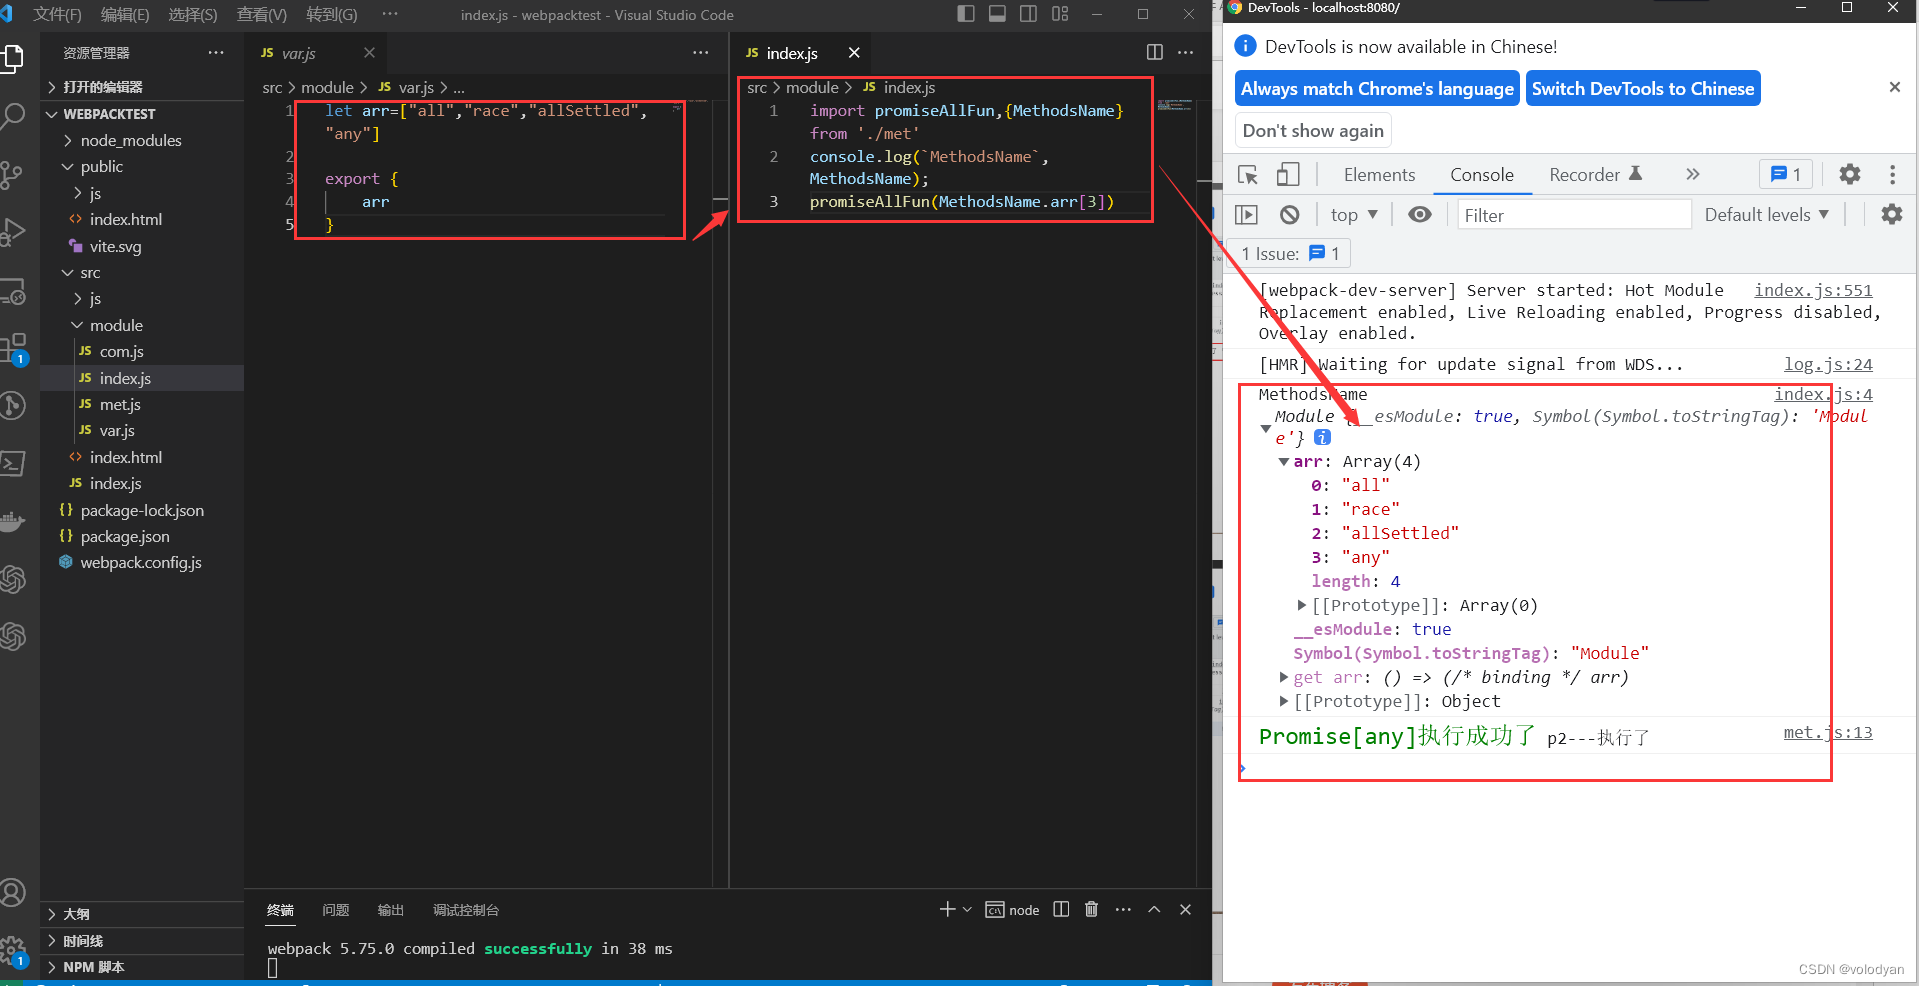The width and height of the screenshot is (1919, 986).
Task: Close the var.js editor tab
Action: (x=369, y=52)
